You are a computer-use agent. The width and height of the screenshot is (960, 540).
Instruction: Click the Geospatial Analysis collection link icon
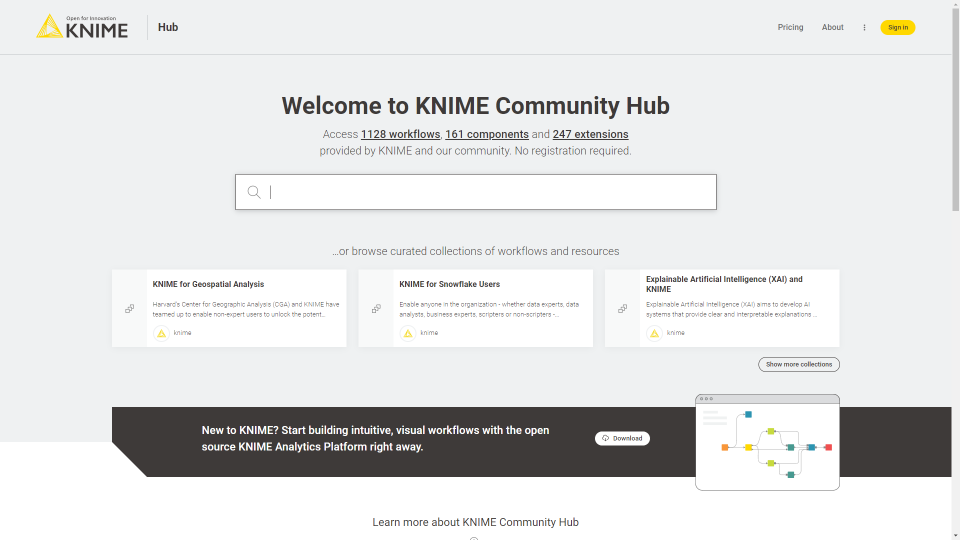click(x=130, y=309)
